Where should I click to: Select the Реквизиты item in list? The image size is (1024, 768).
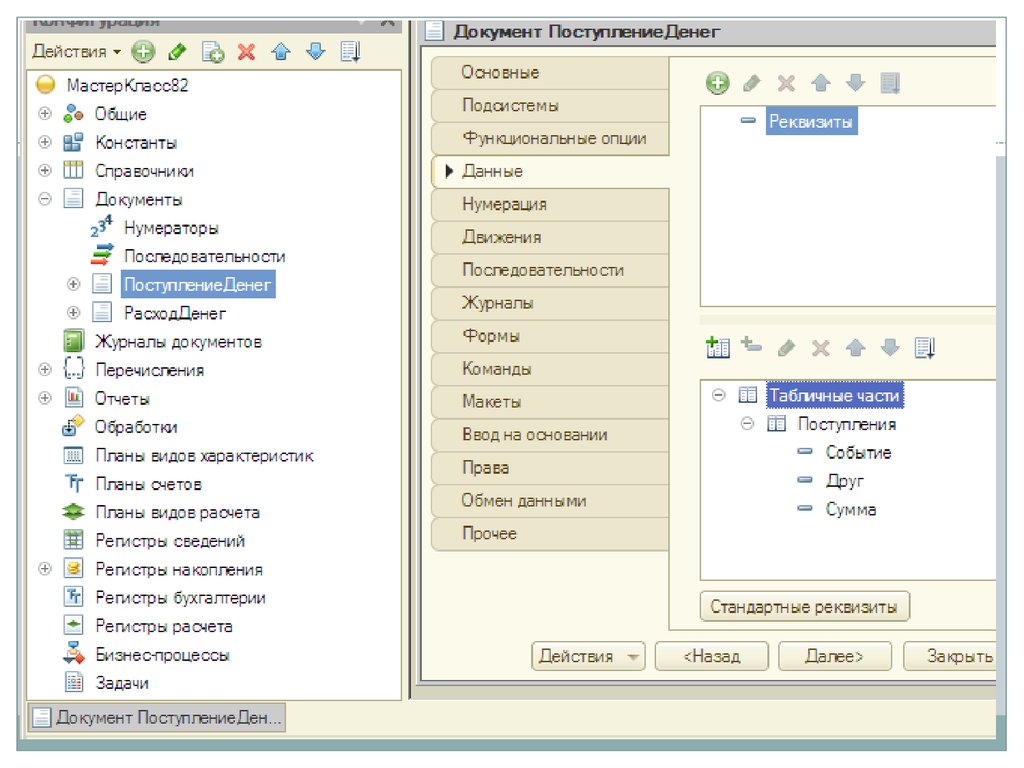pos(810,121)
